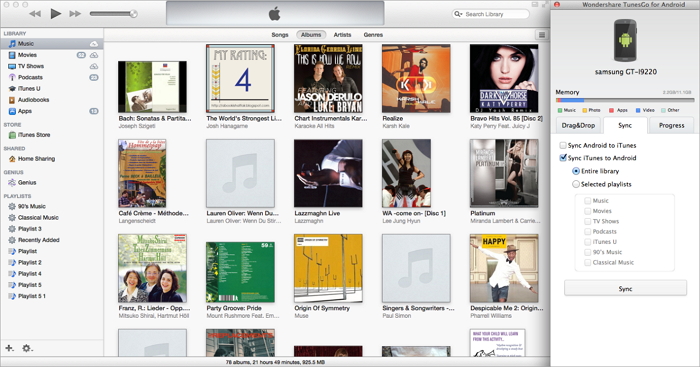Start playback with the play button

55,14
